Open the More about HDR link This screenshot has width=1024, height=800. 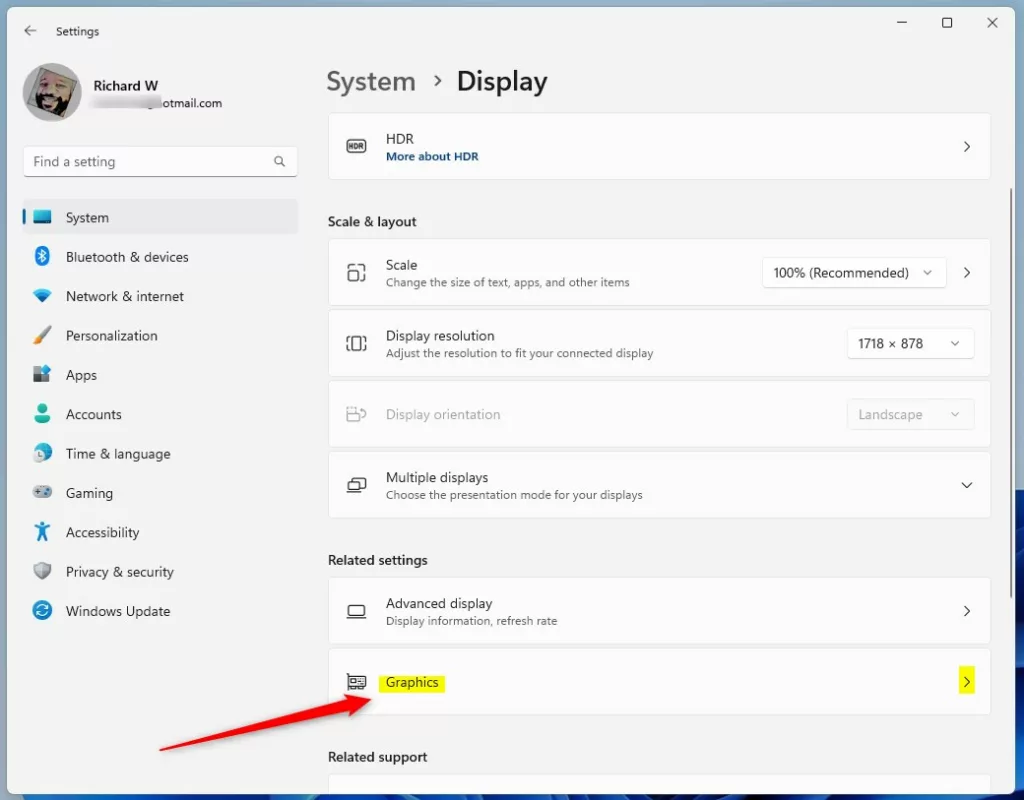432,156
